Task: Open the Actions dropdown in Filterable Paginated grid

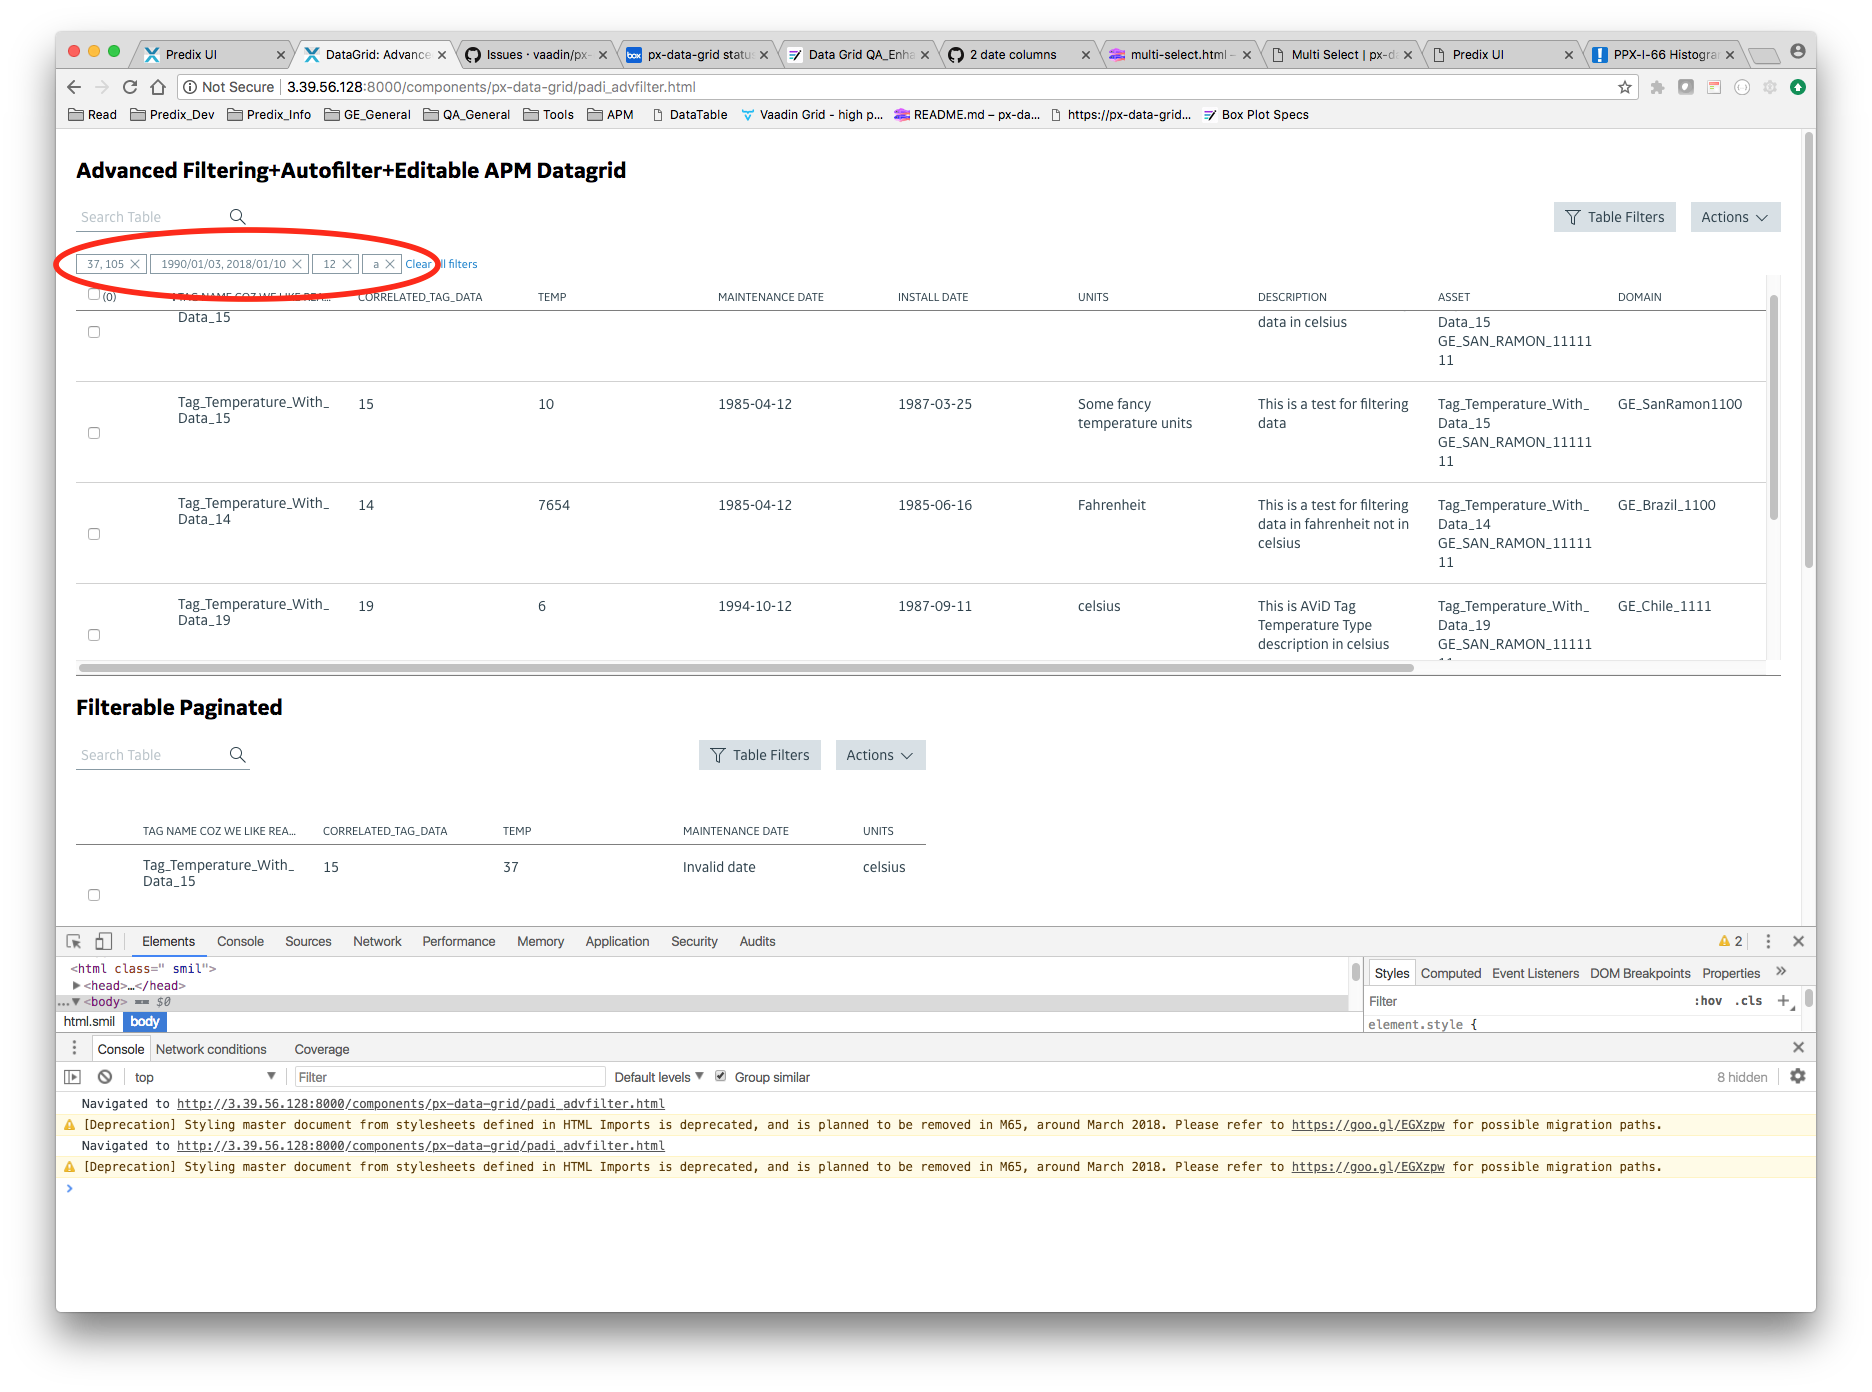Action: point(880,755)
